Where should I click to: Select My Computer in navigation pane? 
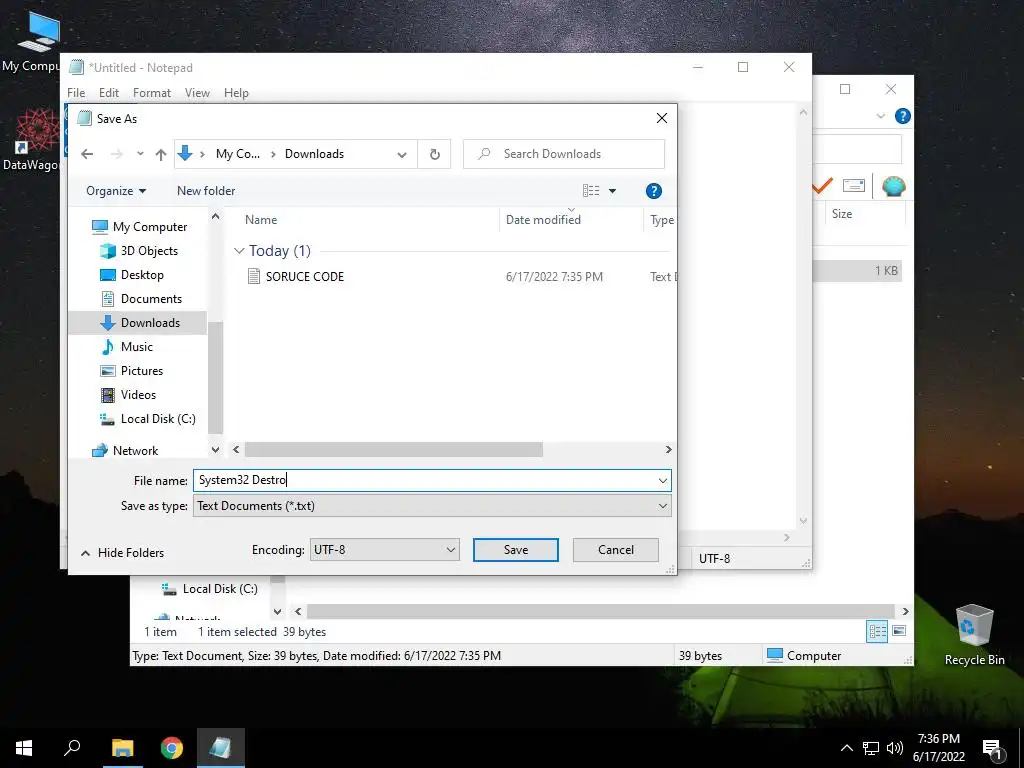(x=150, y=227)
